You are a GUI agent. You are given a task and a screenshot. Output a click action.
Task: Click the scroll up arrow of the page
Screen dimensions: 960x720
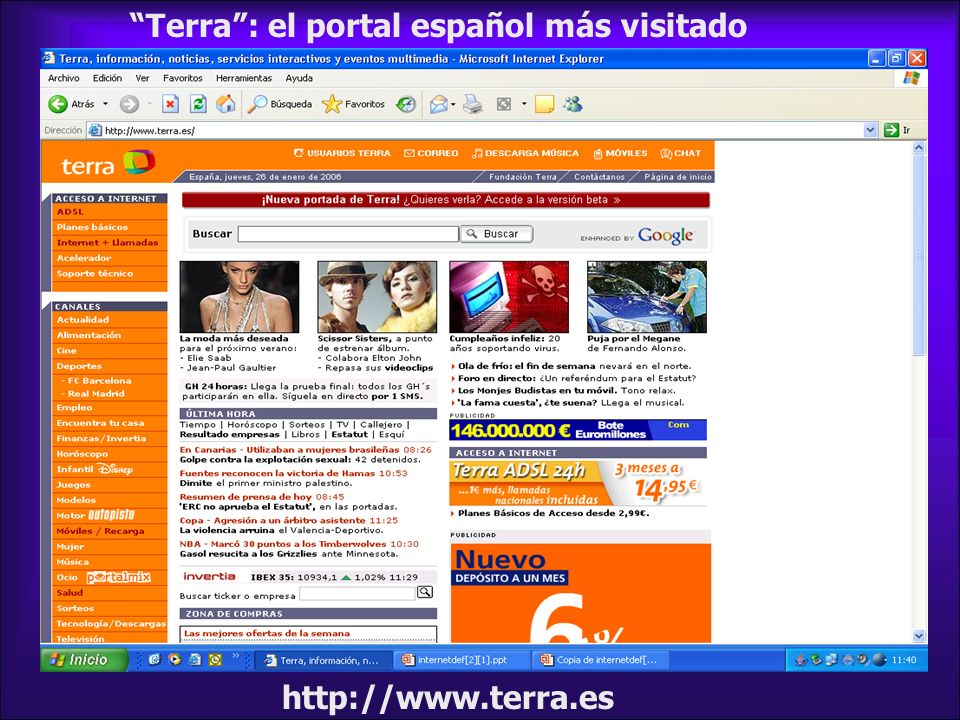[x=919, y=148]
